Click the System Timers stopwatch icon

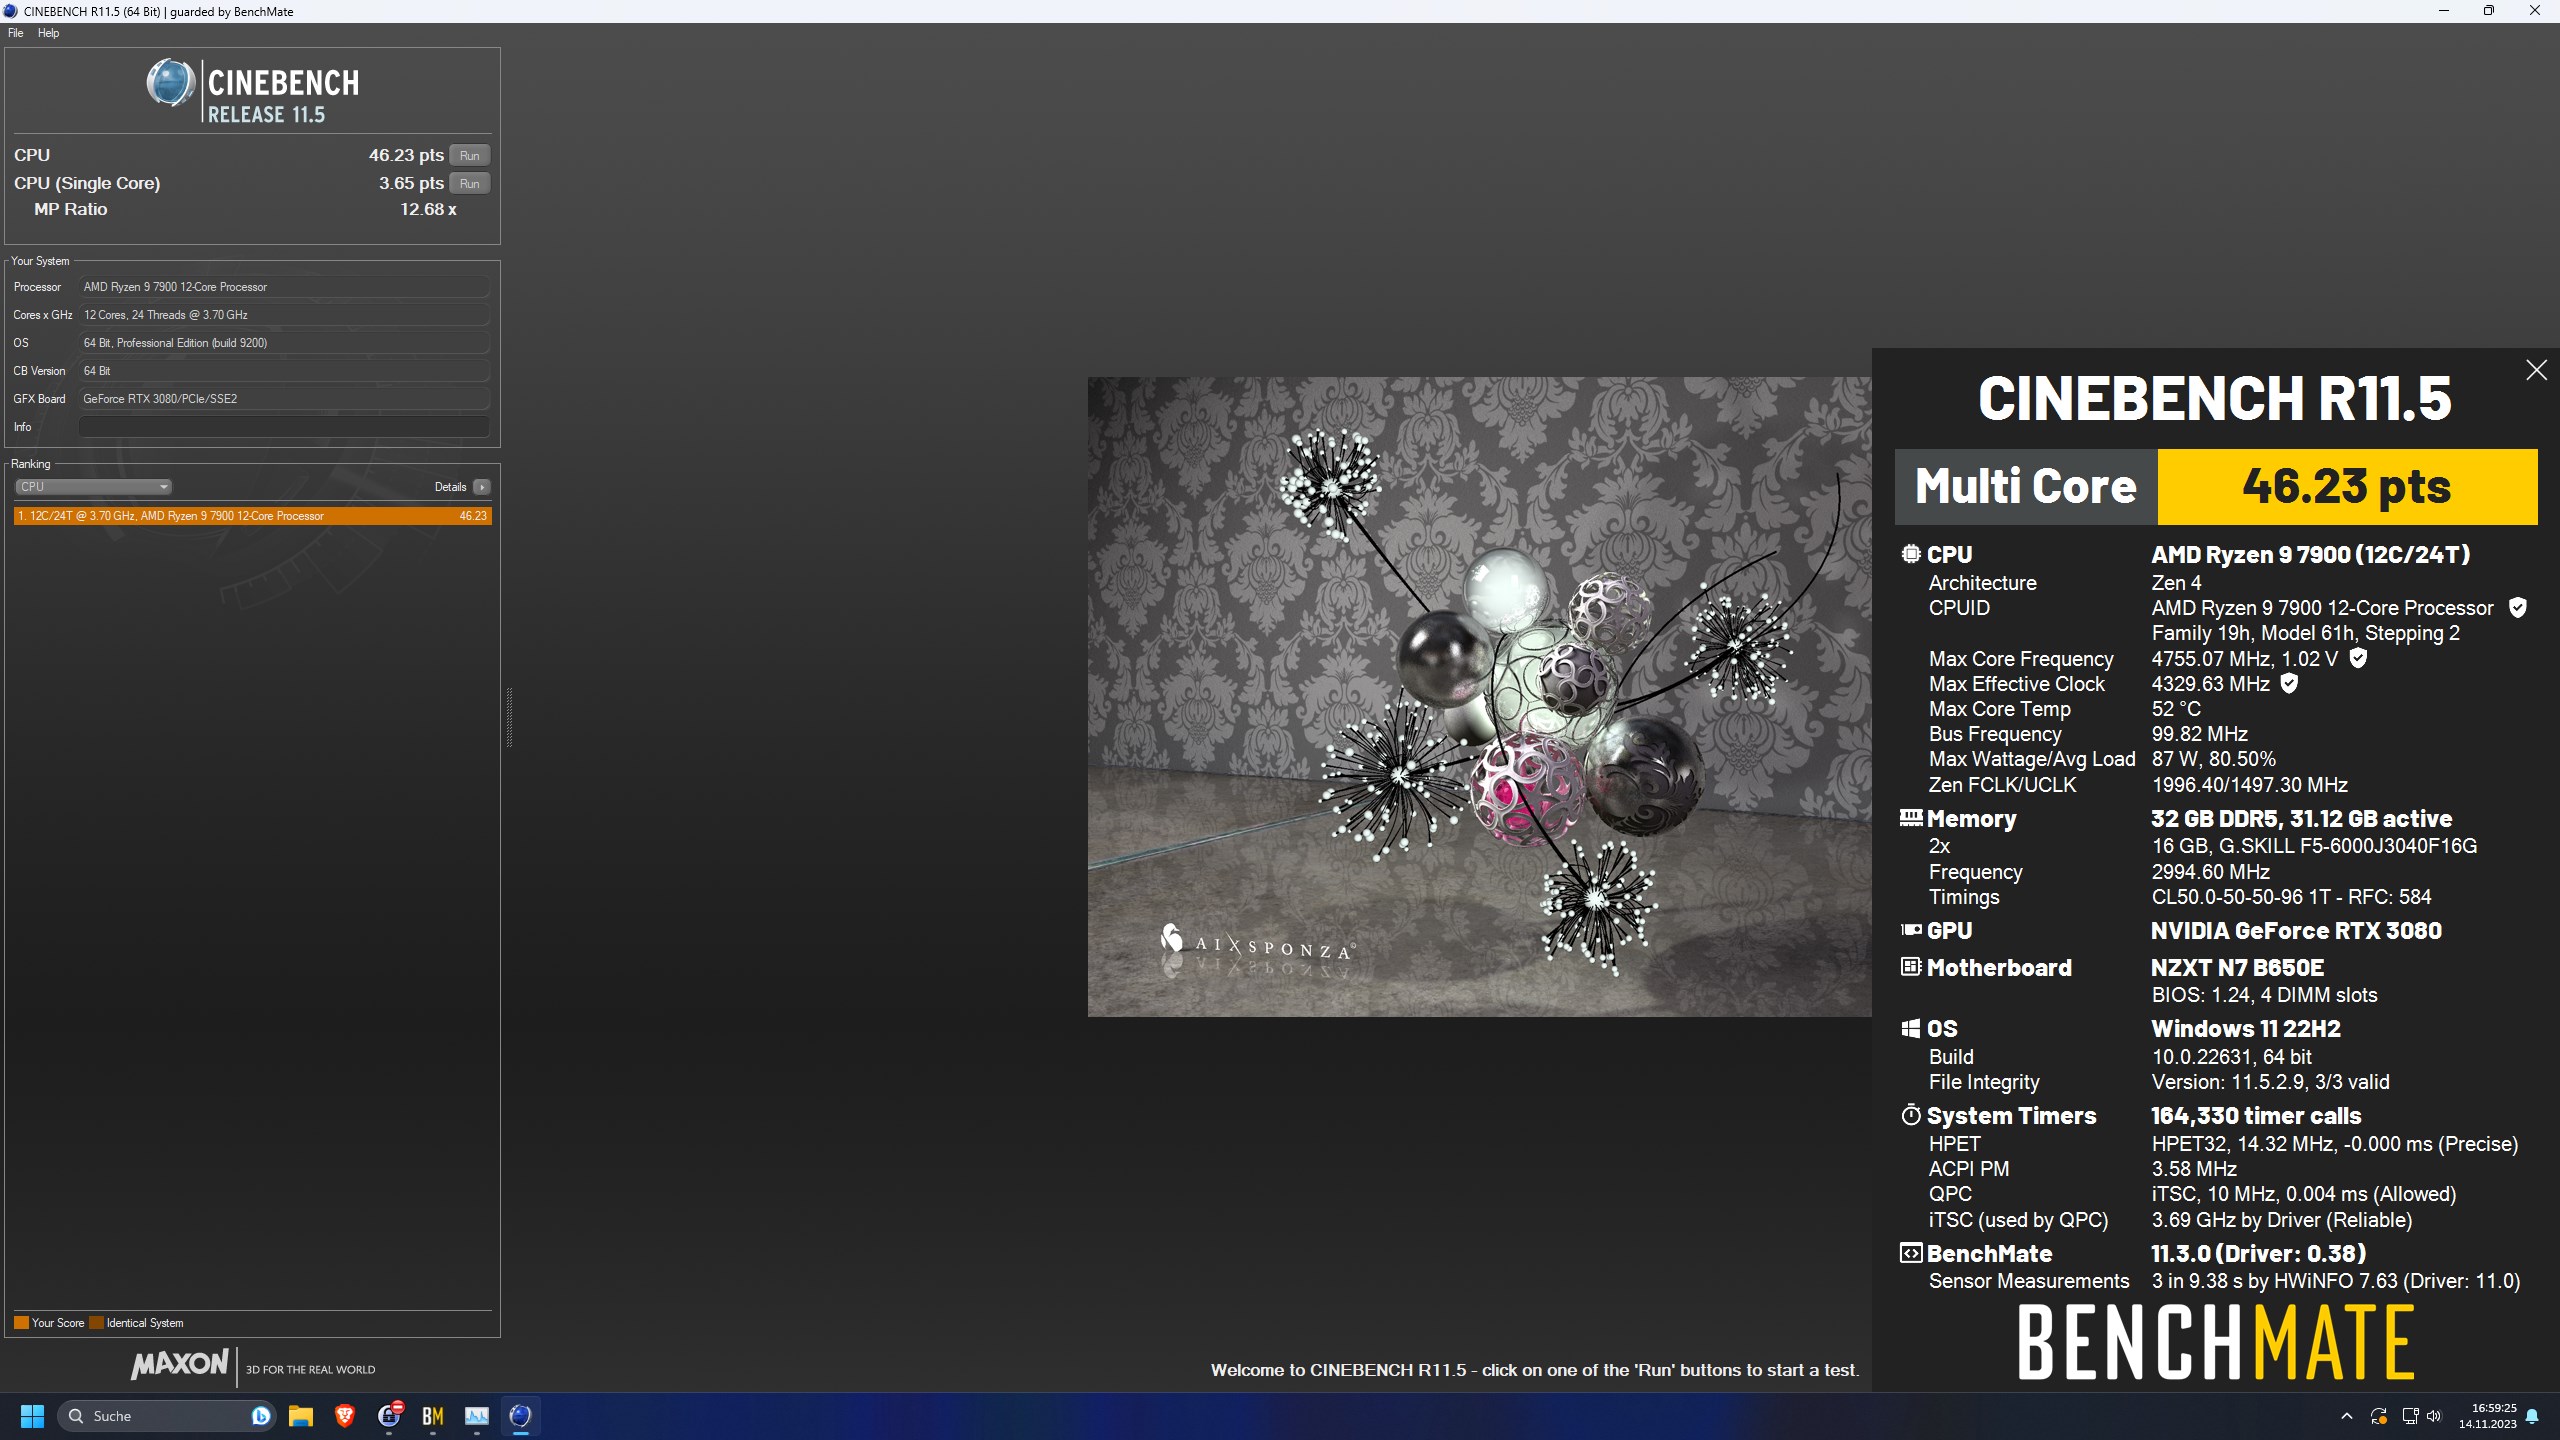pyautogui.click(x=1911, y=1115)
